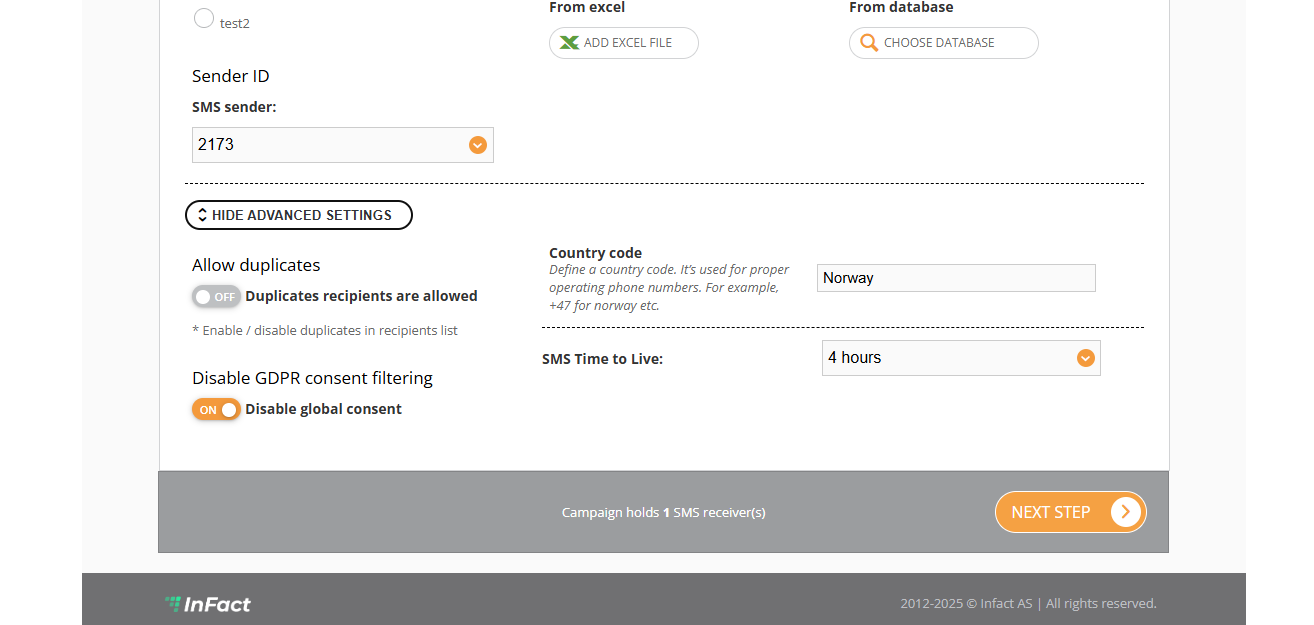Collapse advanced settings with Hide Advanced Settings
1314x625 pixels.
301,215
